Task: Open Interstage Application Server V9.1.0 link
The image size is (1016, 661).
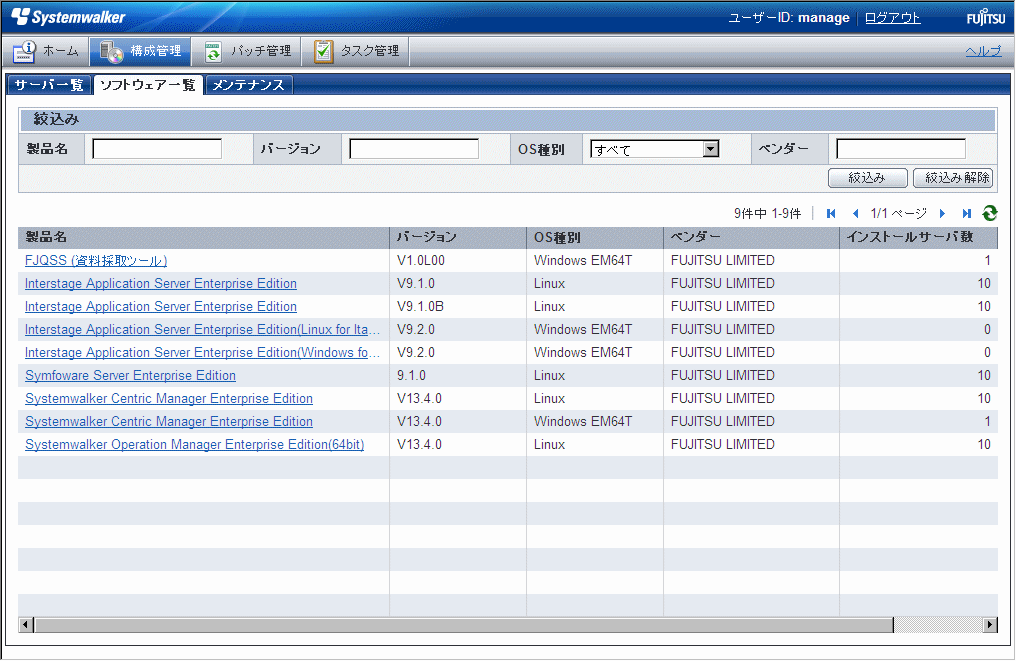Action: point(161,284)
